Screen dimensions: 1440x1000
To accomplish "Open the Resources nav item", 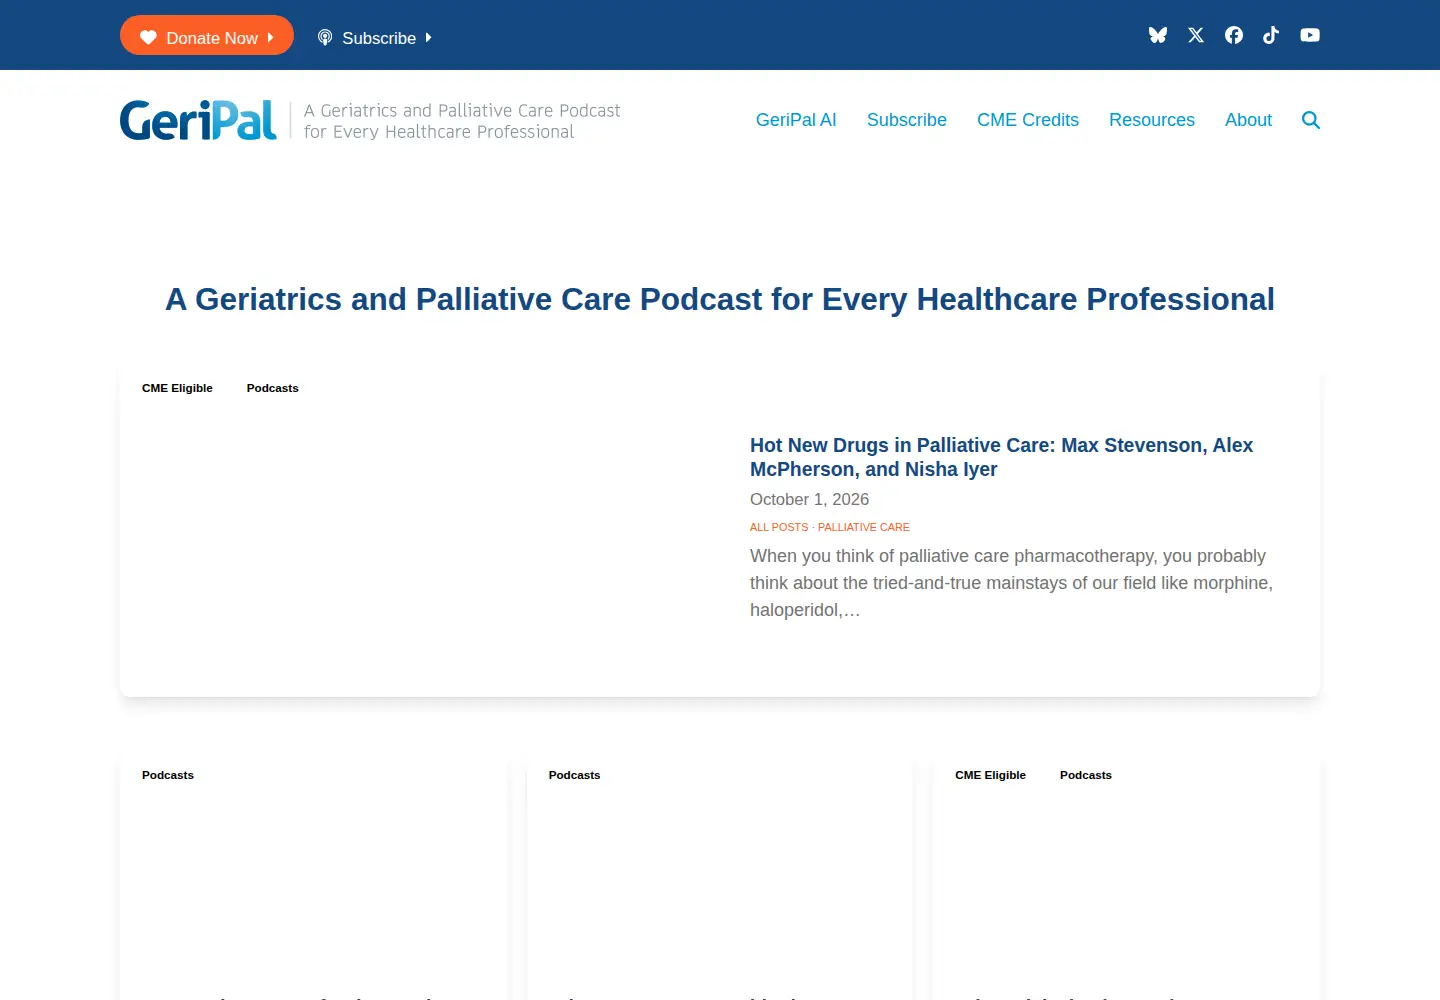I will [x=1152, y=120].
